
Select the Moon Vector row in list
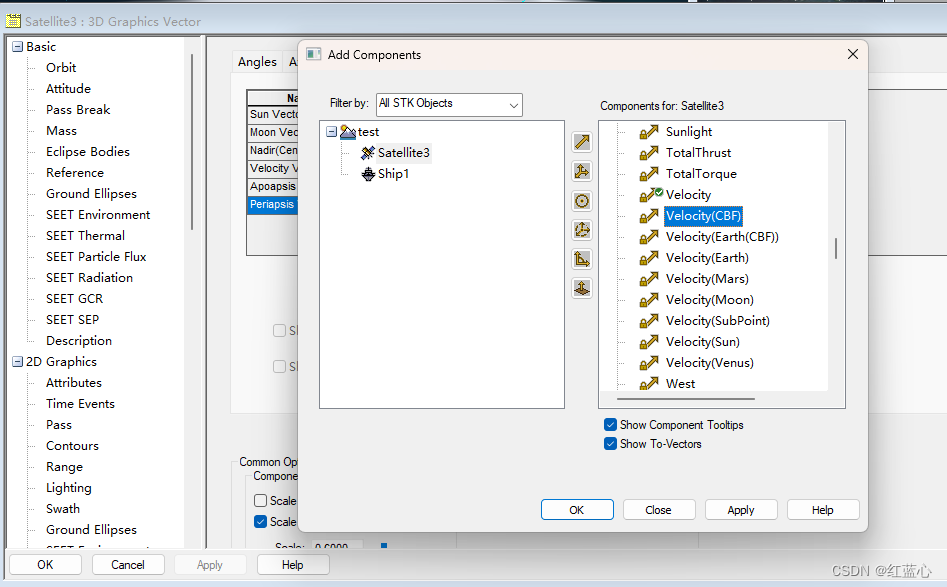(x=273, y=132)
